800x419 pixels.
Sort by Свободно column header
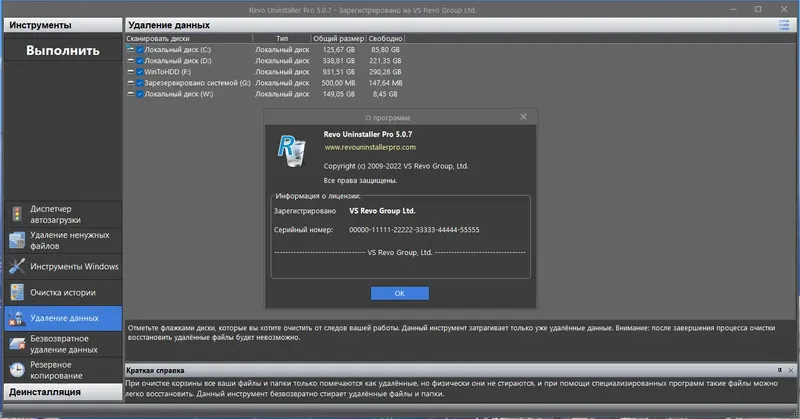click(x=385, y=38)
